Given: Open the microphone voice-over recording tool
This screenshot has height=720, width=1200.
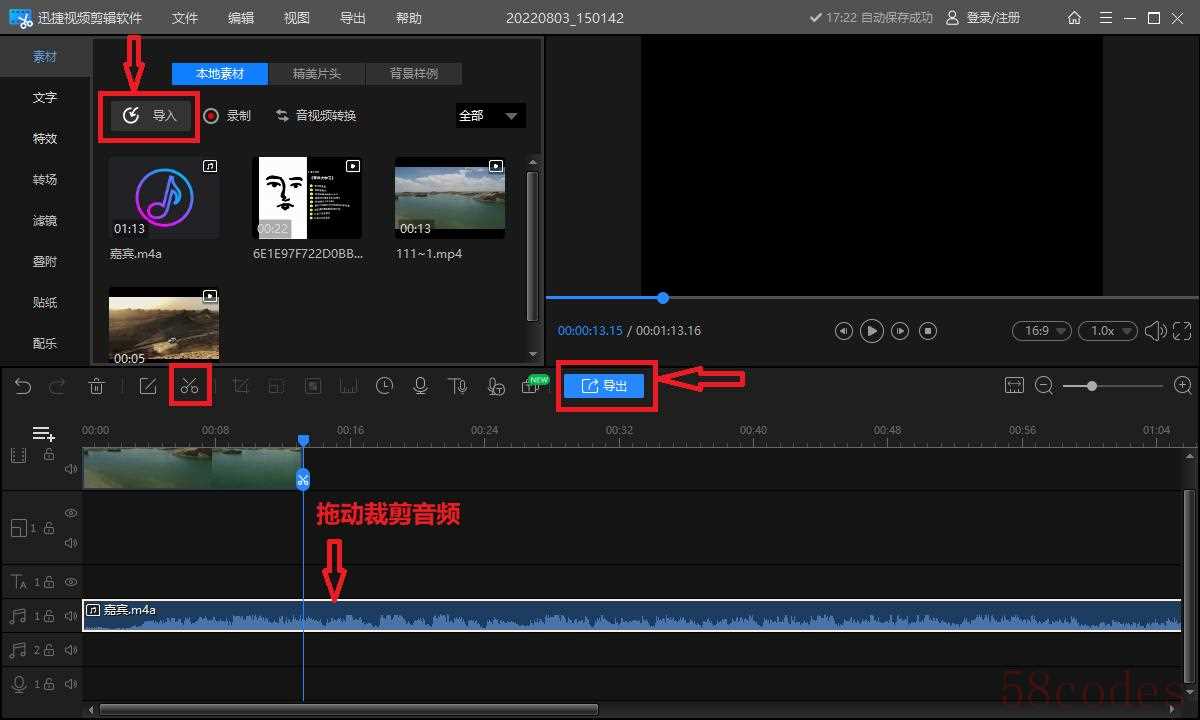Looking at the screenshot, I should [421, 386].
